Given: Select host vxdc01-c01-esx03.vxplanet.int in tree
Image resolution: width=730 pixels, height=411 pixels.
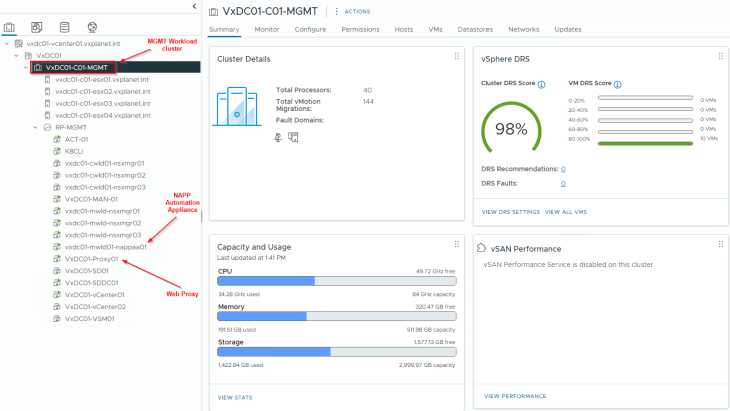Looking at the screenshot, I should pyautogui.click(x=101, y=103).
